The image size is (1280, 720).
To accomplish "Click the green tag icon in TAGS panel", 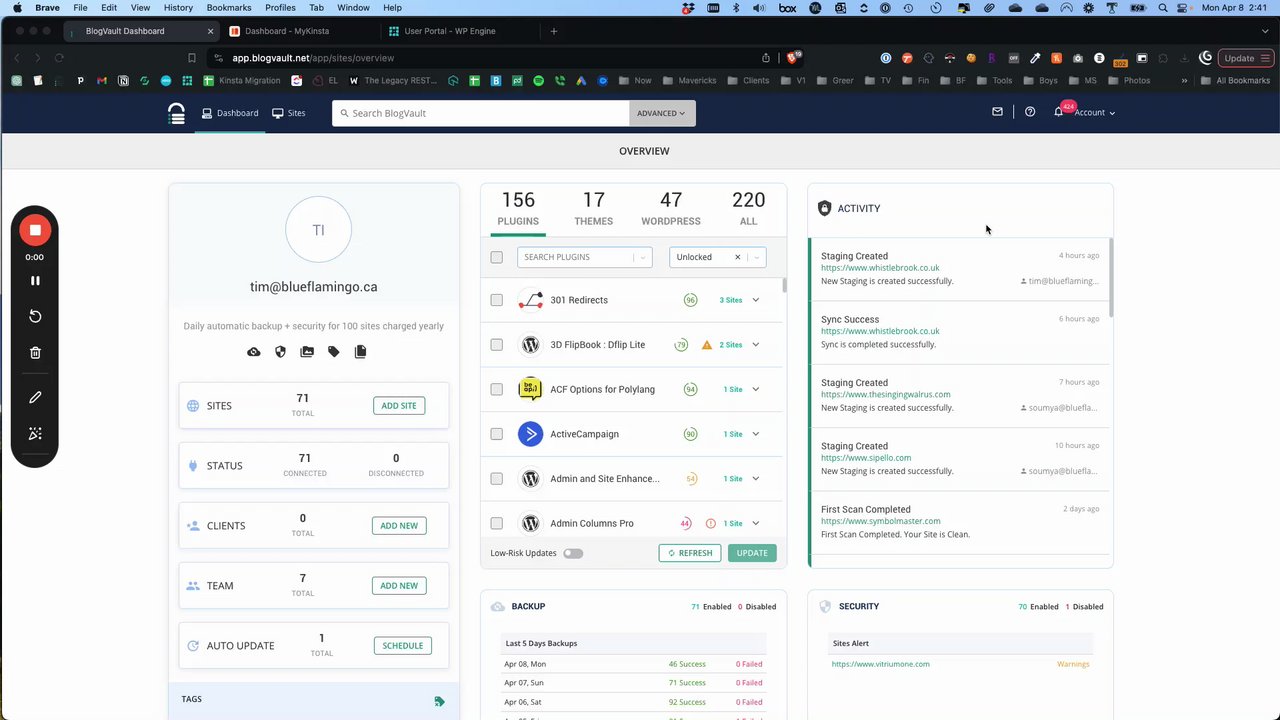I will coord(439,701).
